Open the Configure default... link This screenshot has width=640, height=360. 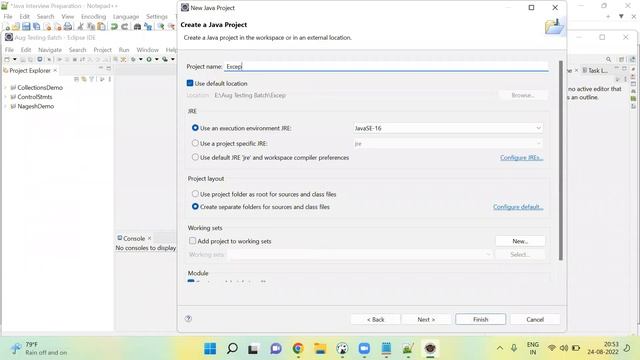click(518, 207)
